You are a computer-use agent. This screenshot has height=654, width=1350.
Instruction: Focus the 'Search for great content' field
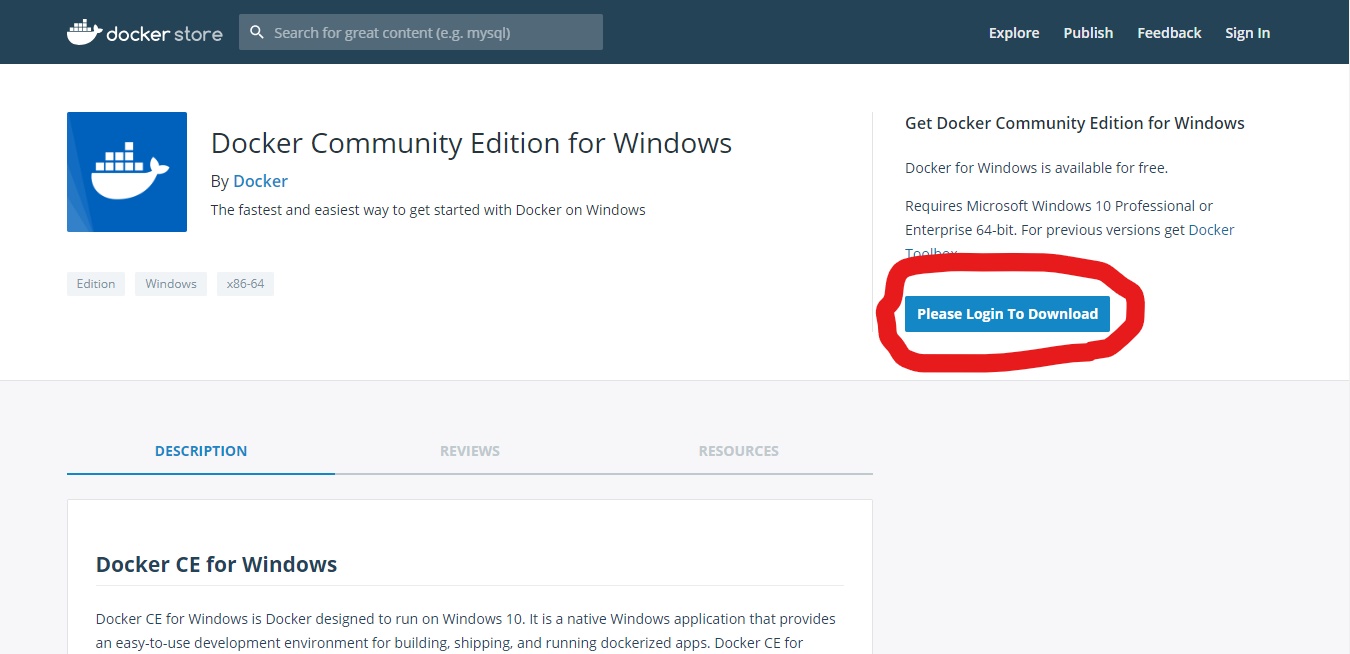(x=421, y=32)
